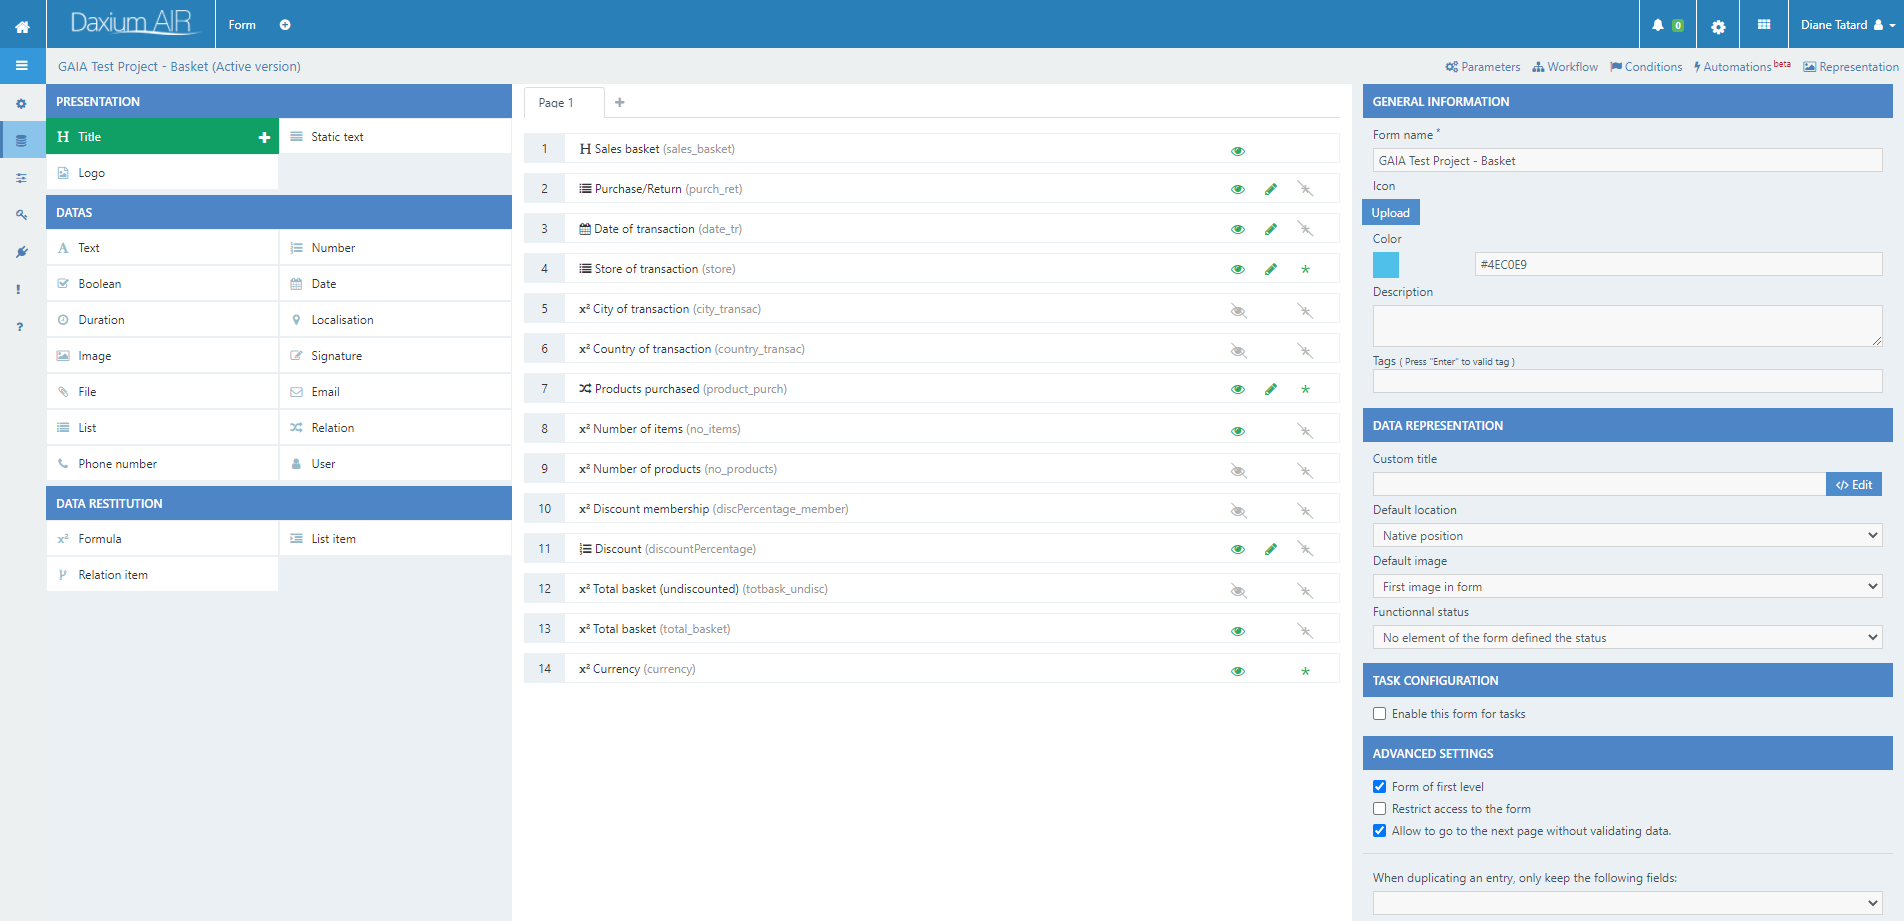Edit Purchase/Return field with pencil icon
The image size is (1904, 921).
coord(1271,189)
